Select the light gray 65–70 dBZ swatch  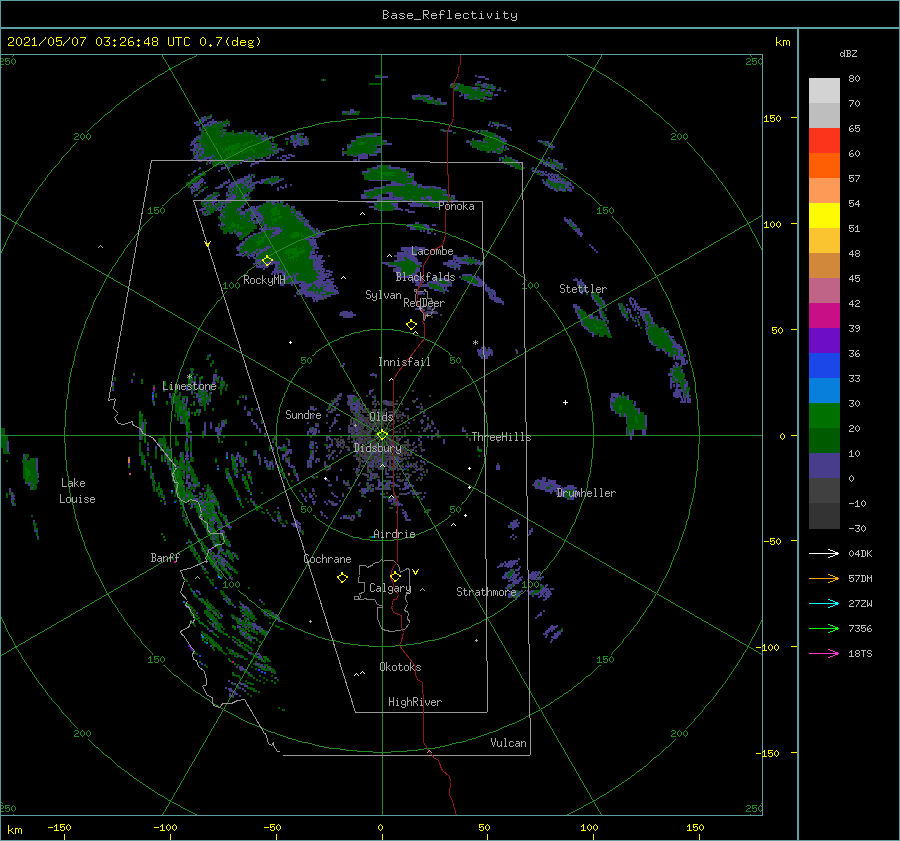click(x=824, y=115)
